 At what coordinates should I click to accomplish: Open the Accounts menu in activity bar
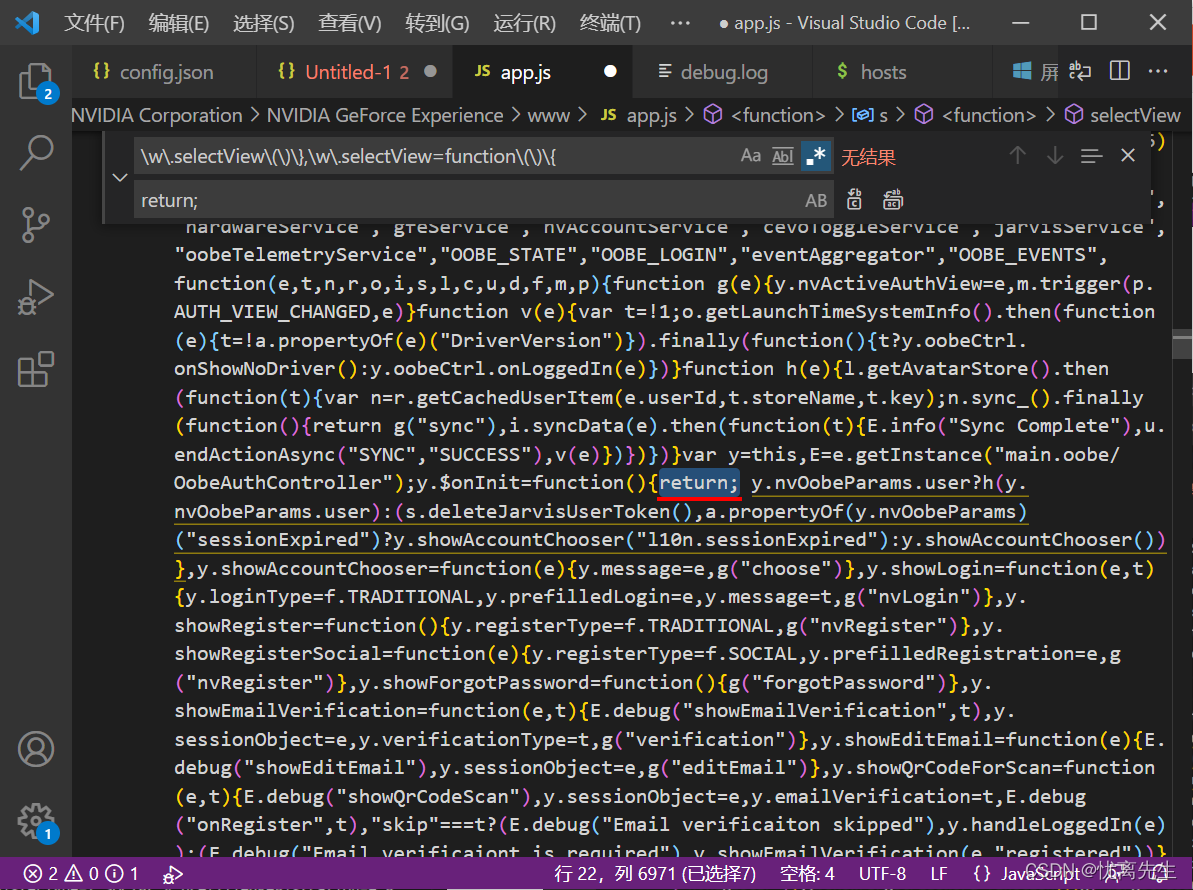pyautogui.click(x=36, y=749)
